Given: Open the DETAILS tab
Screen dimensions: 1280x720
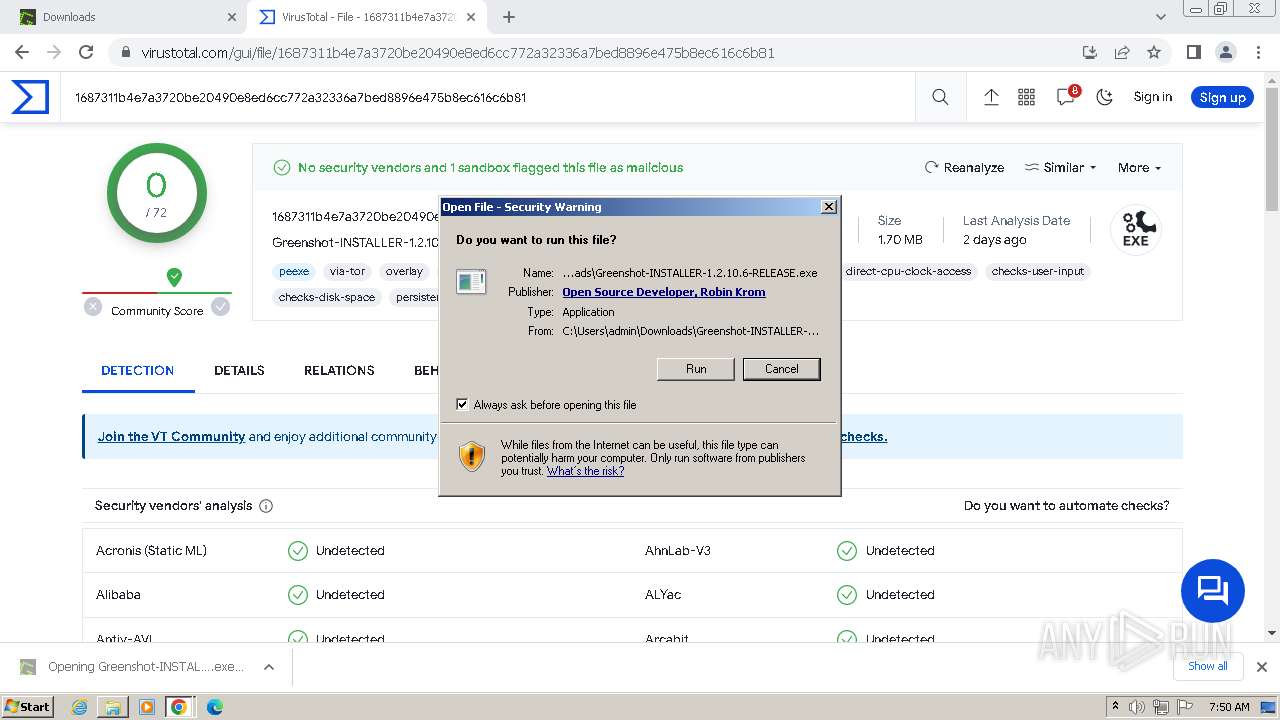Looking at the screenshot, I should point(239,370).
